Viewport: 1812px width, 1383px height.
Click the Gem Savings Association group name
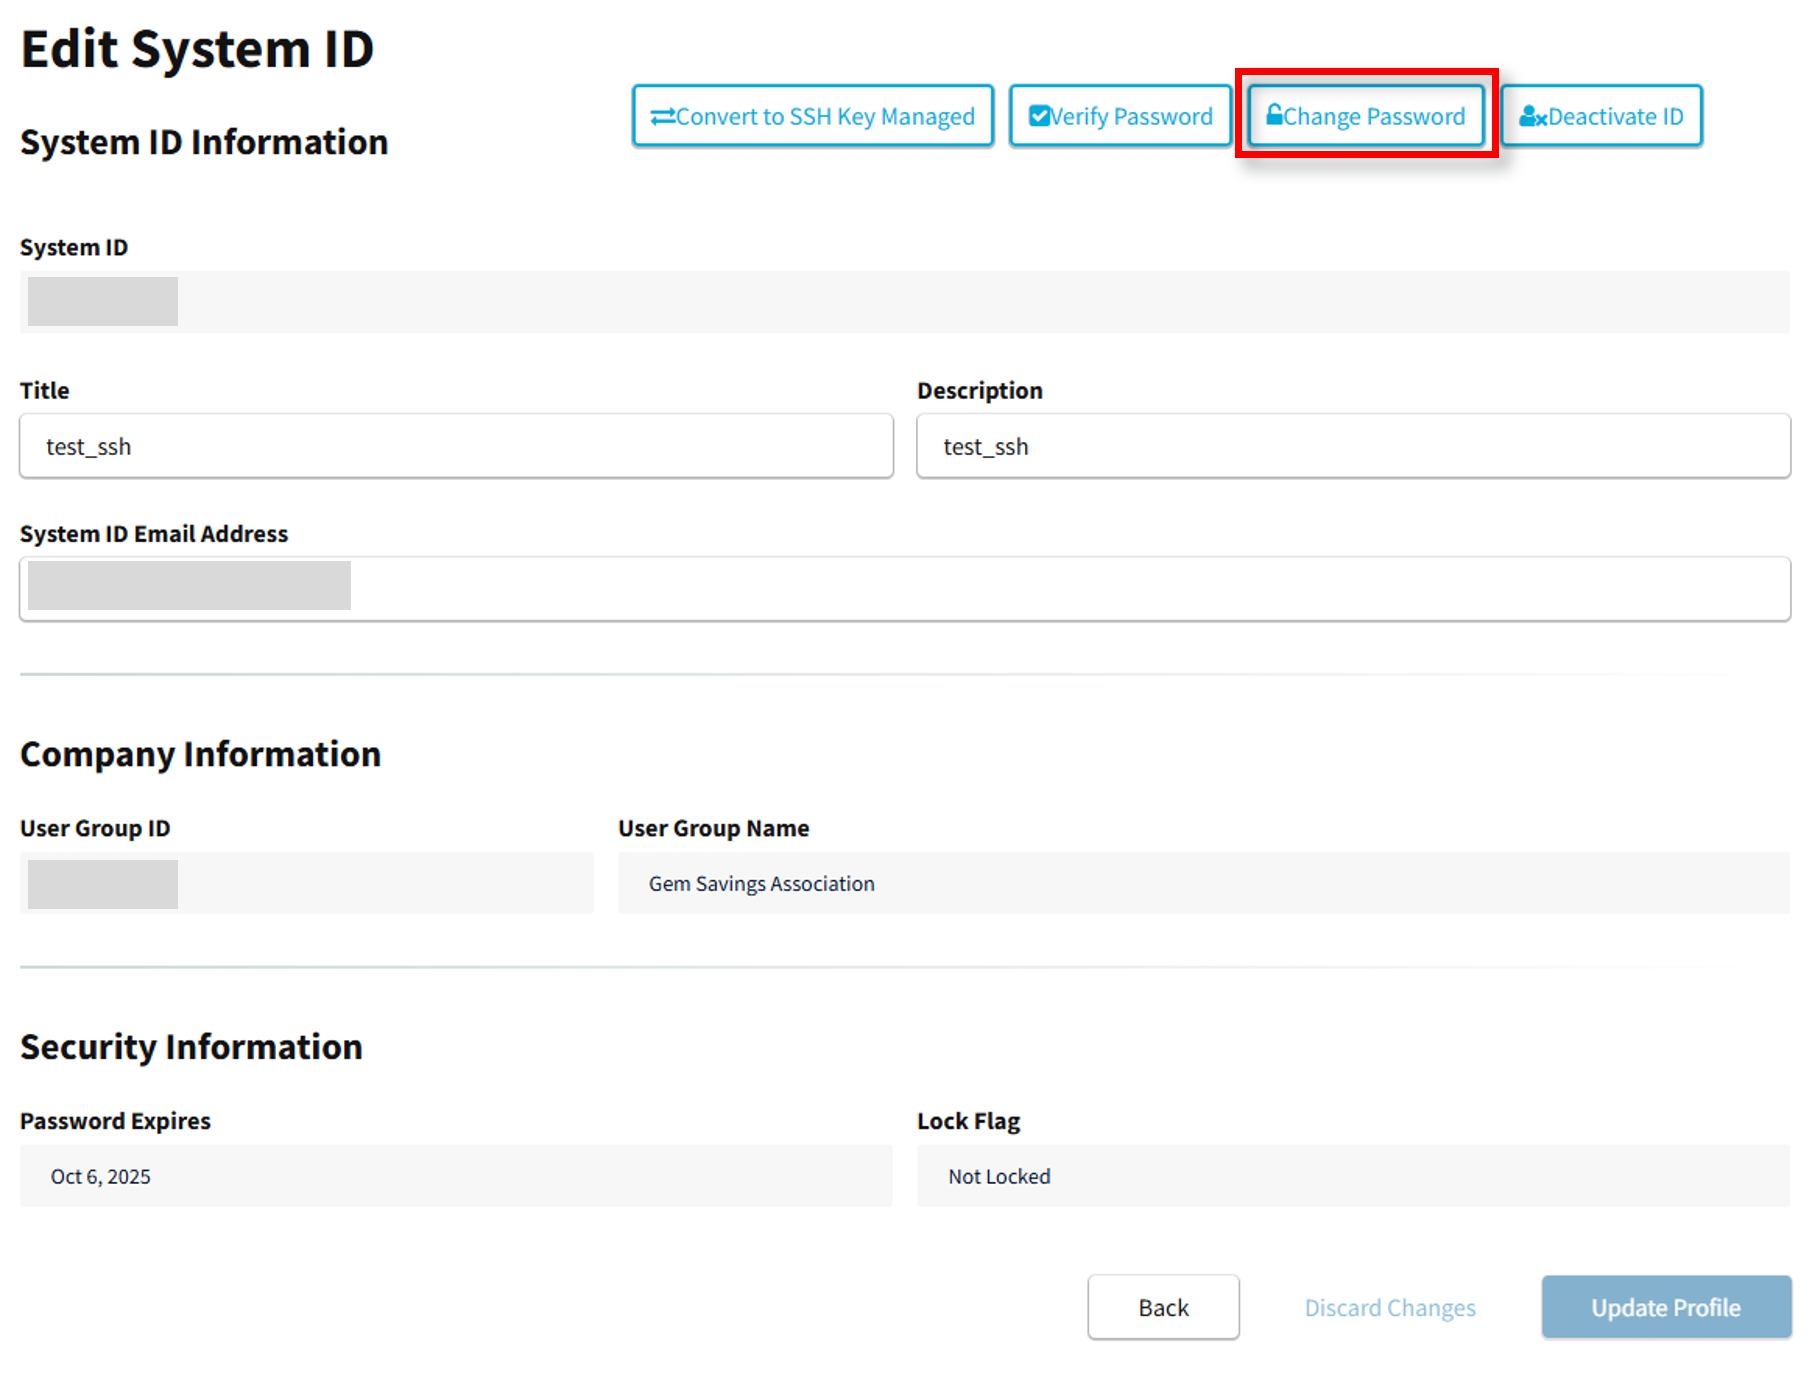click(762, 884)
